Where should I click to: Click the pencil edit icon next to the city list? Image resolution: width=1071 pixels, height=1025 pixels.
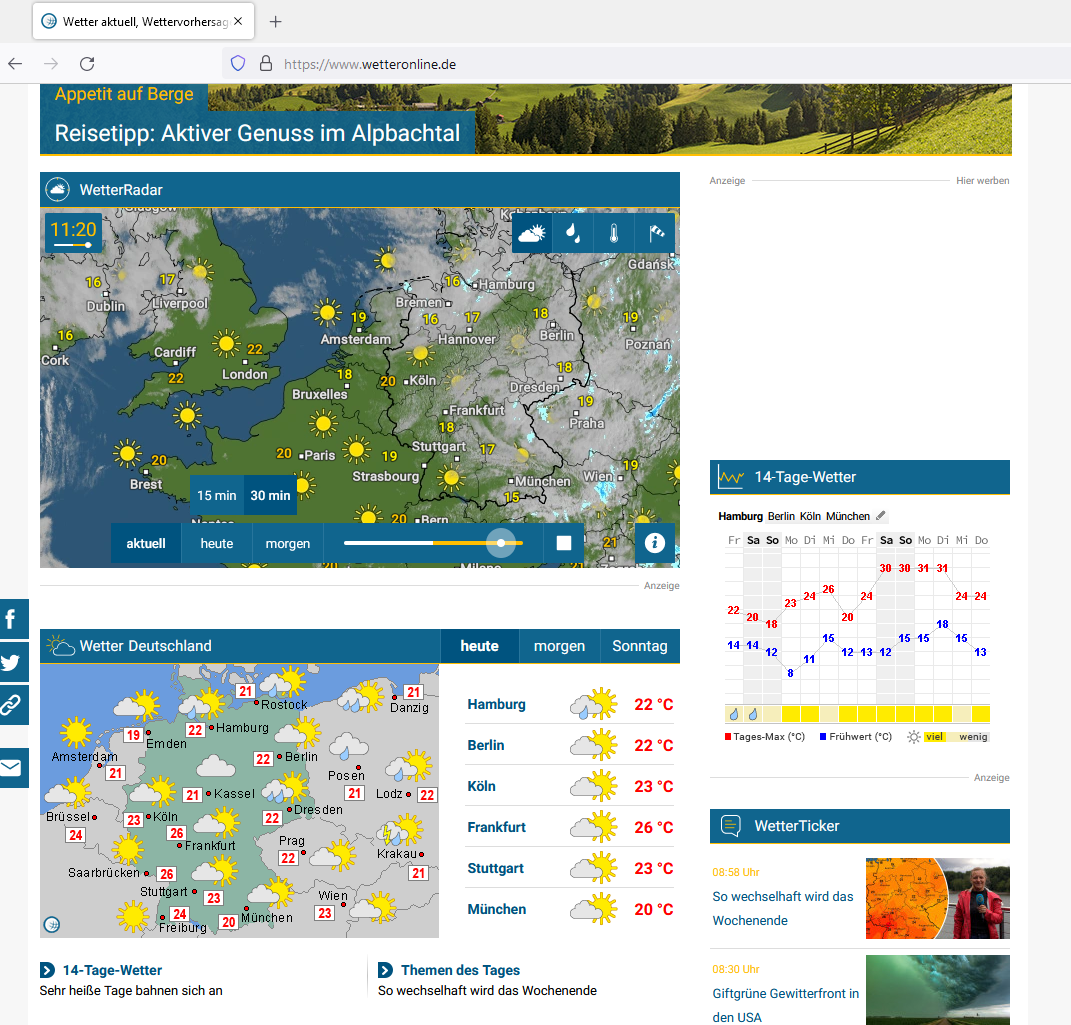click(x=881, y=515)
